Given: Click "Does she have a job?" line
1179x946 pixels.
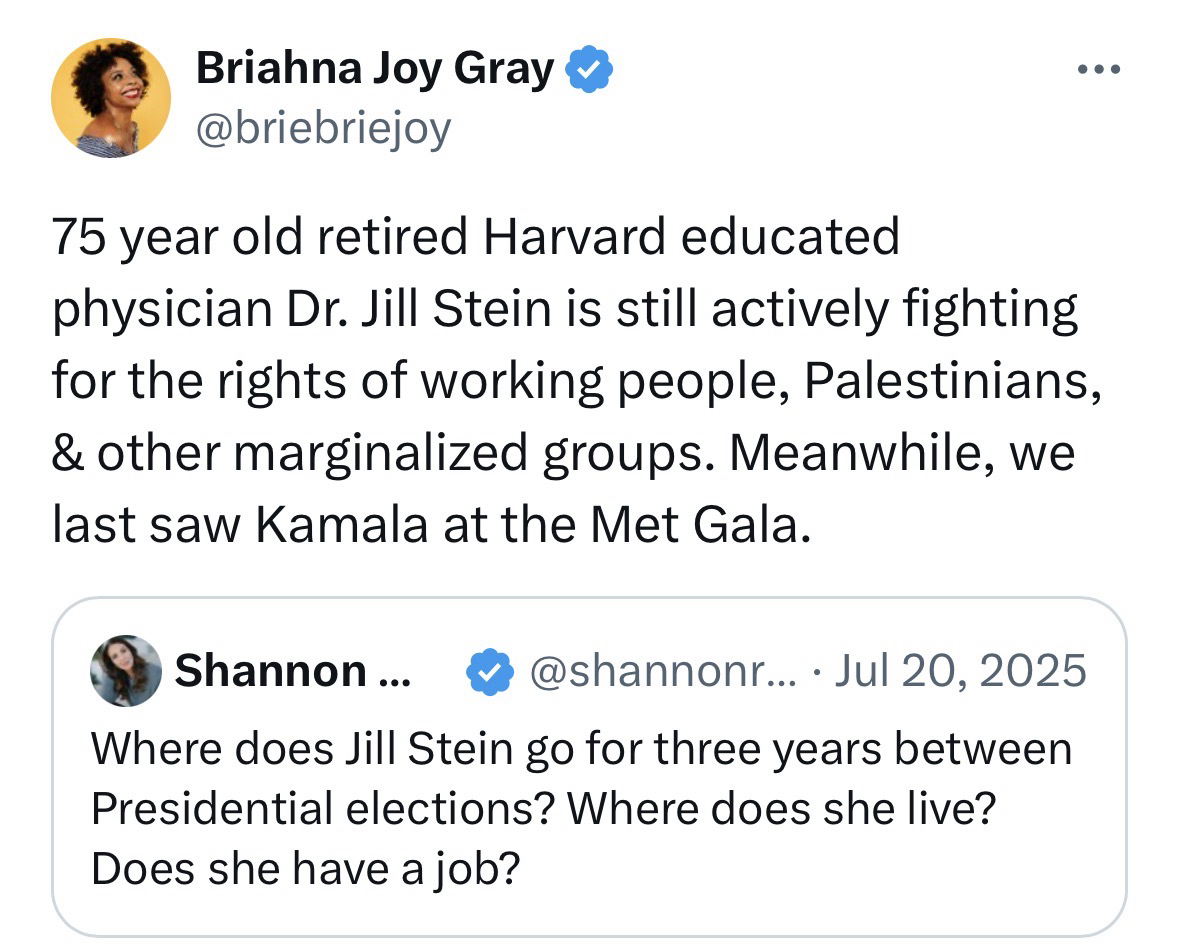Looking at the screenshot, I should point(306,869).
